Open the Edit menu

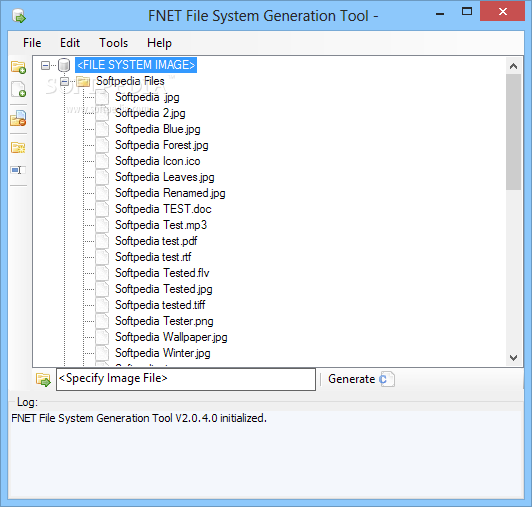tap(70, 43)
